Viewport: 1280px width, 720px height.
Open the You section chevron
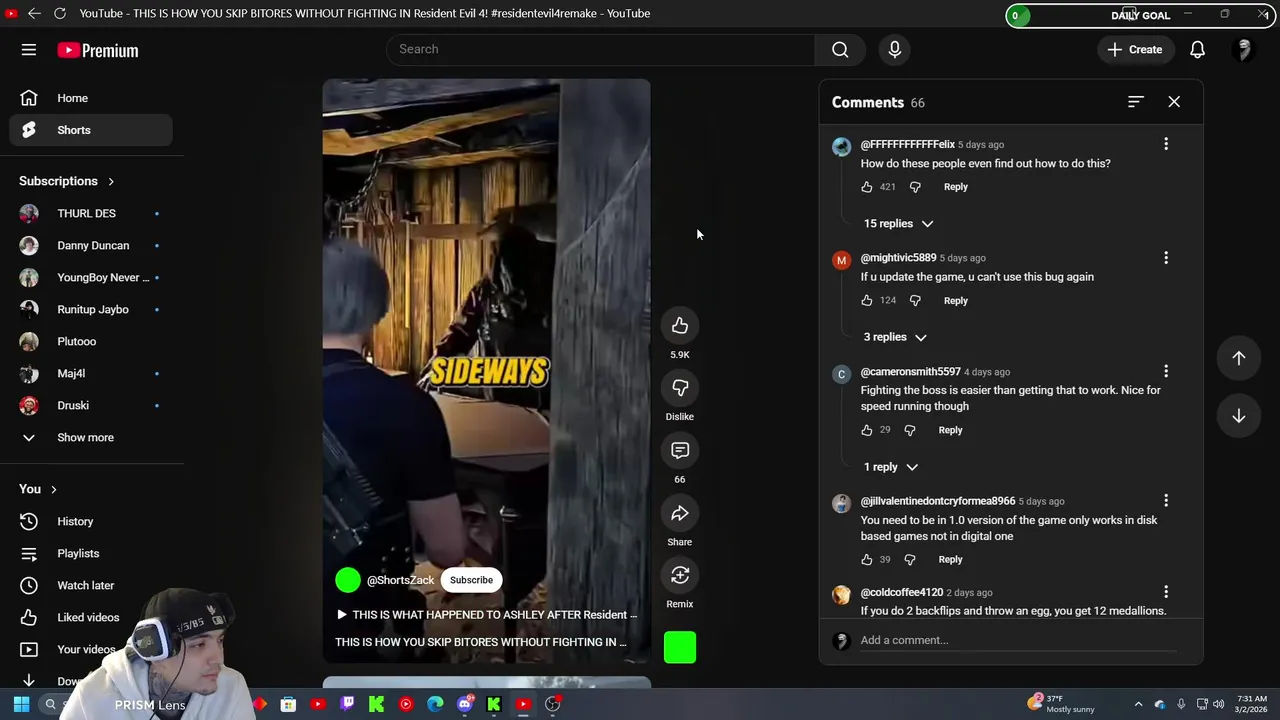point(53,489)
